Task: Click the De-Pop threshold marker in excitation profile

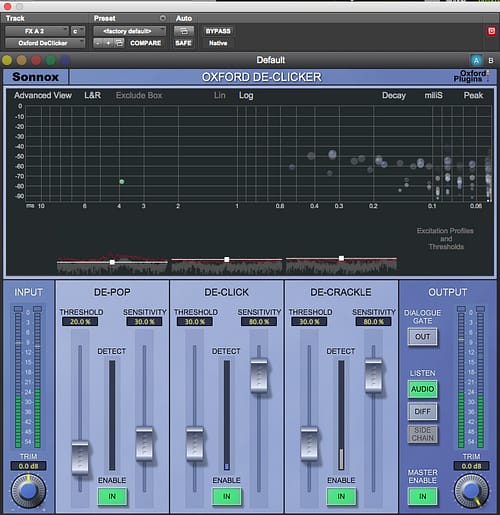Action: pos(112,262)
